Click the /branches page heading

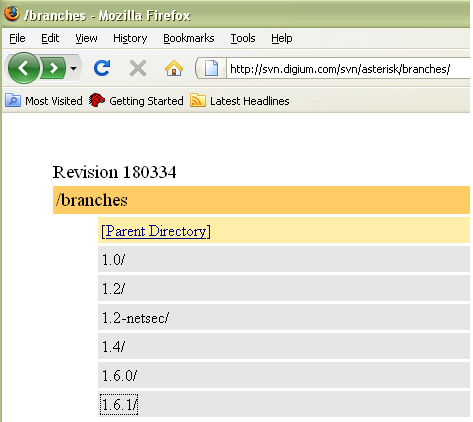point(92,200)
